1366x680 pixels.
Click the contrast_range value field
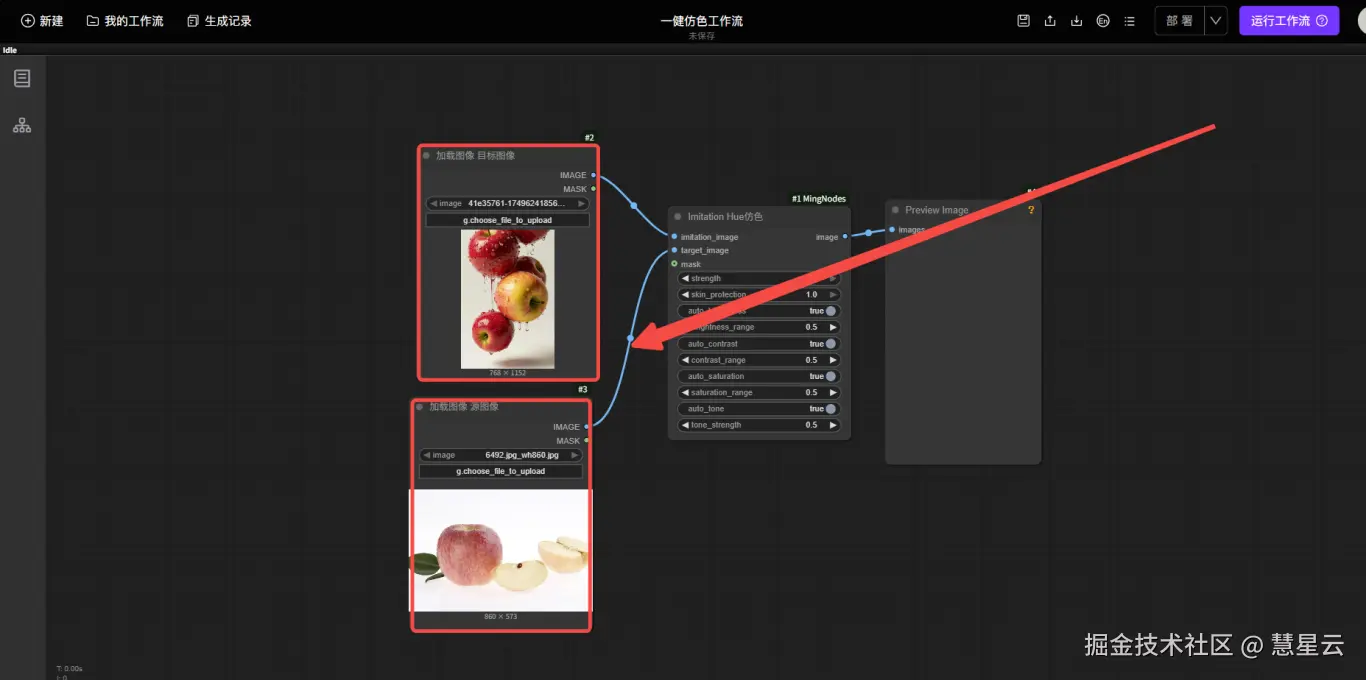[x=759, y=360]
